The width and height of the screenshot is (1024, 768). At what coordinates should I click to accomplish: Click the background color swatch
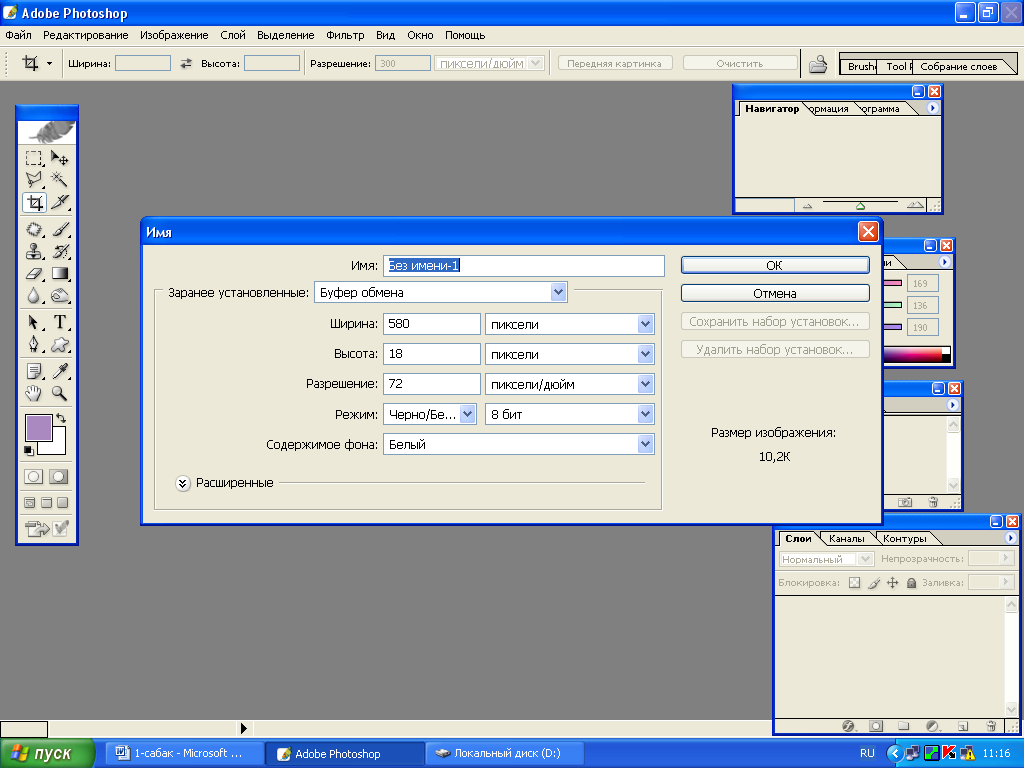click(x=57, y=446)
